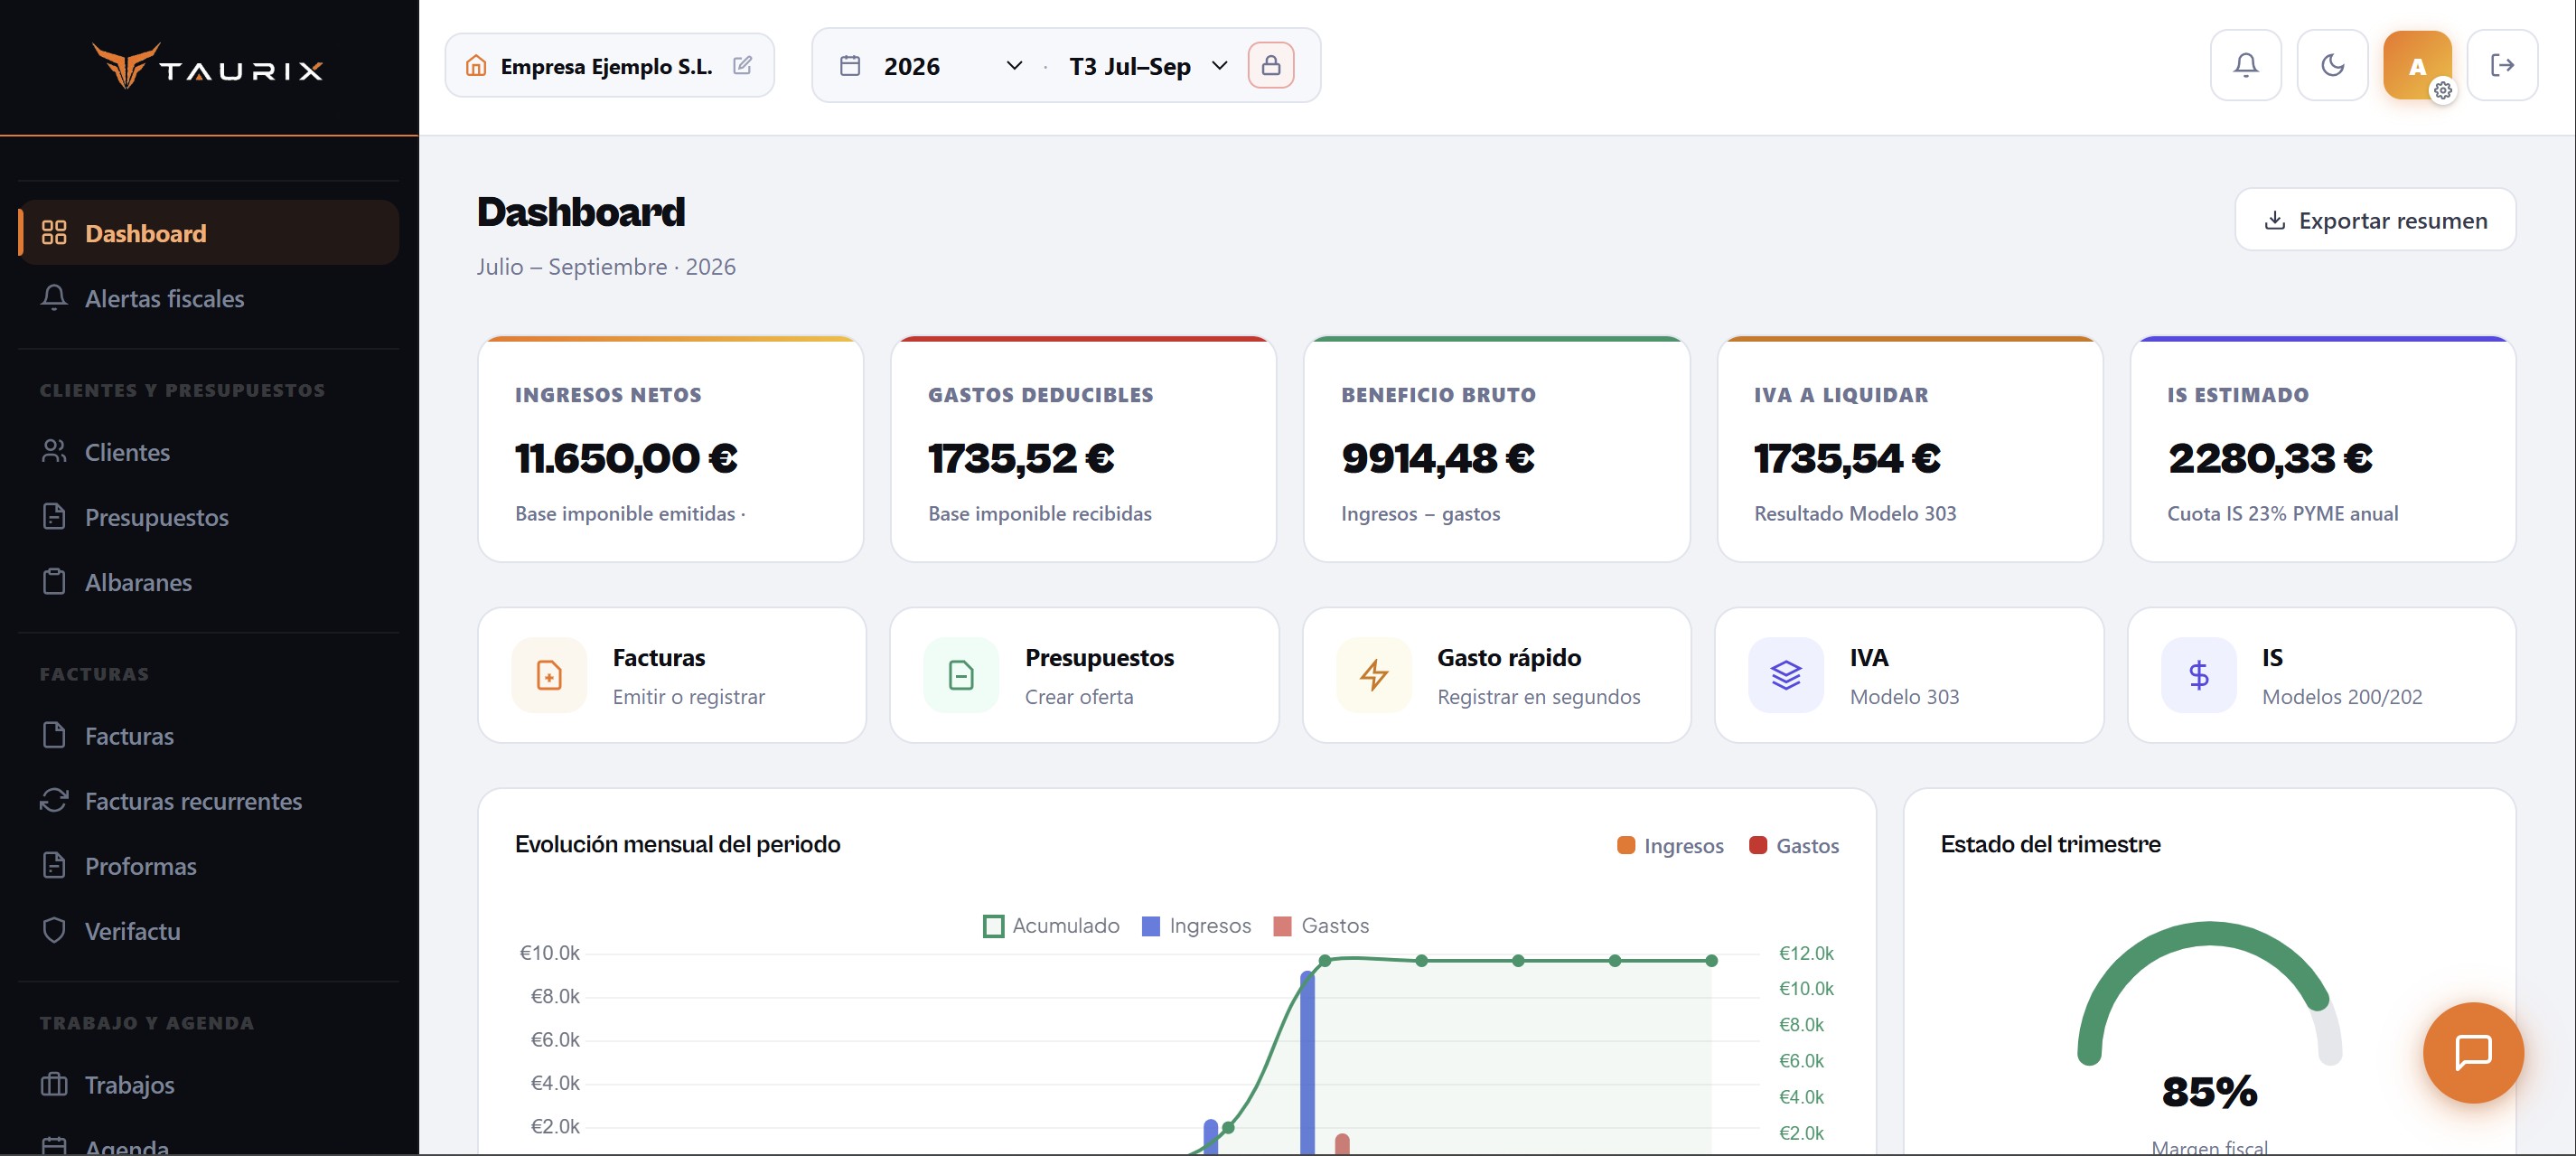Click the orange invoice icon on Facturas card
The image size is (2576, 1156).
549,676
